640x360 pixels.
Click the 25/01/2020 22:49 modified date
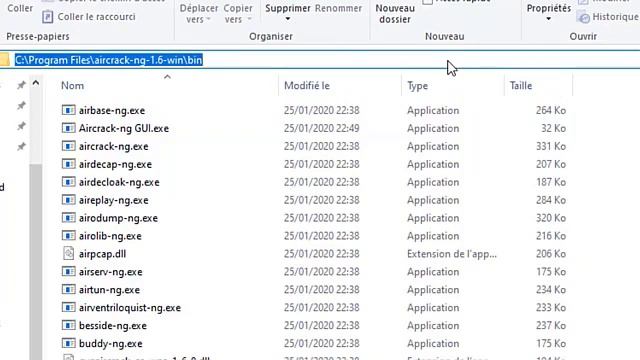point(322,129)
